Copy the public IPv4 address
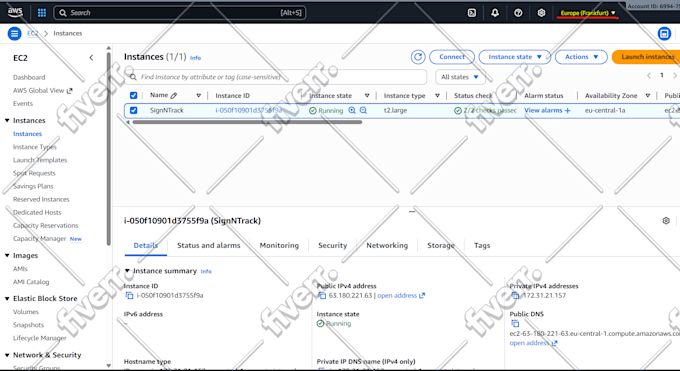 pyautogui.click(x=322, y=295)
